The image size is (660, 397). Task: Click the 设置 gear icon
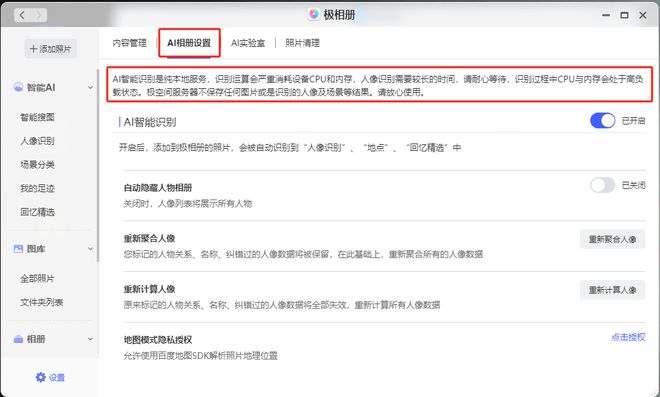[x=40, y=377]
